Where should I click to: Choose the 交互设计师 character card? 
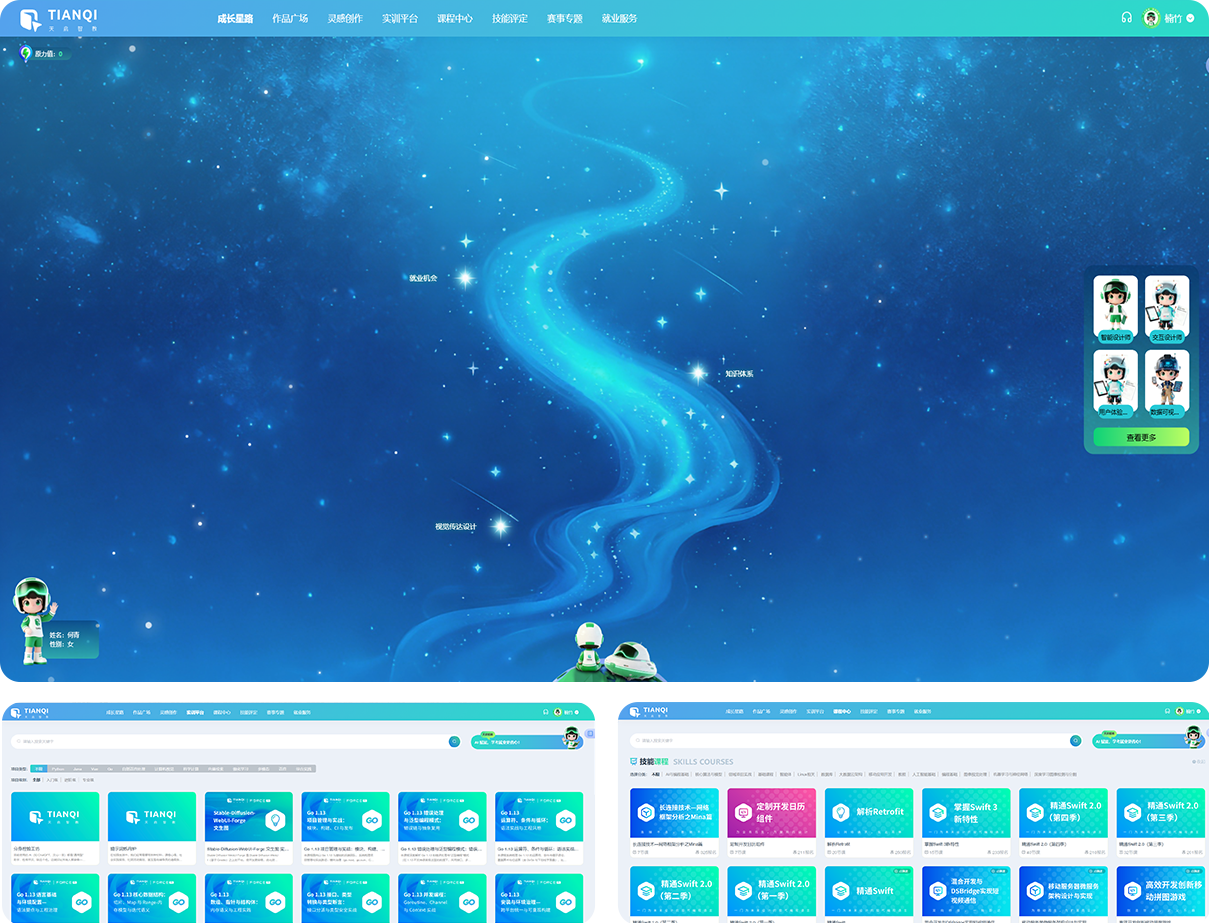(1167, 310)
